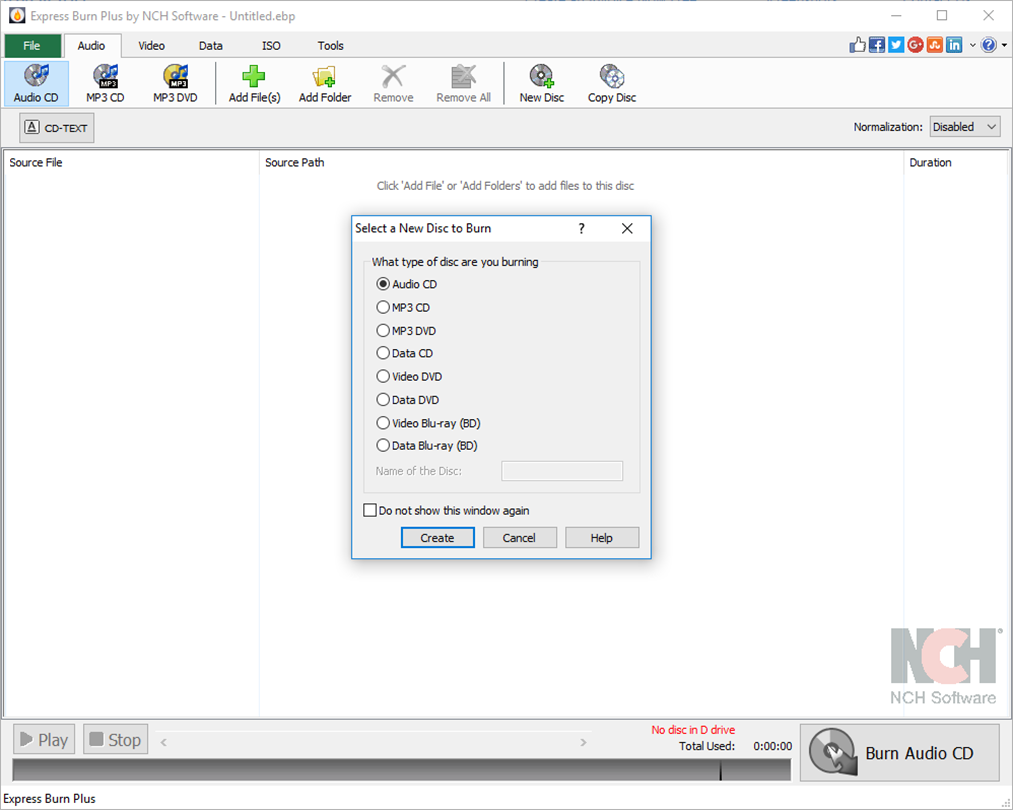Select the Audio CD radio button
This screenshot has height=810, width=1013.
[382, 284]
